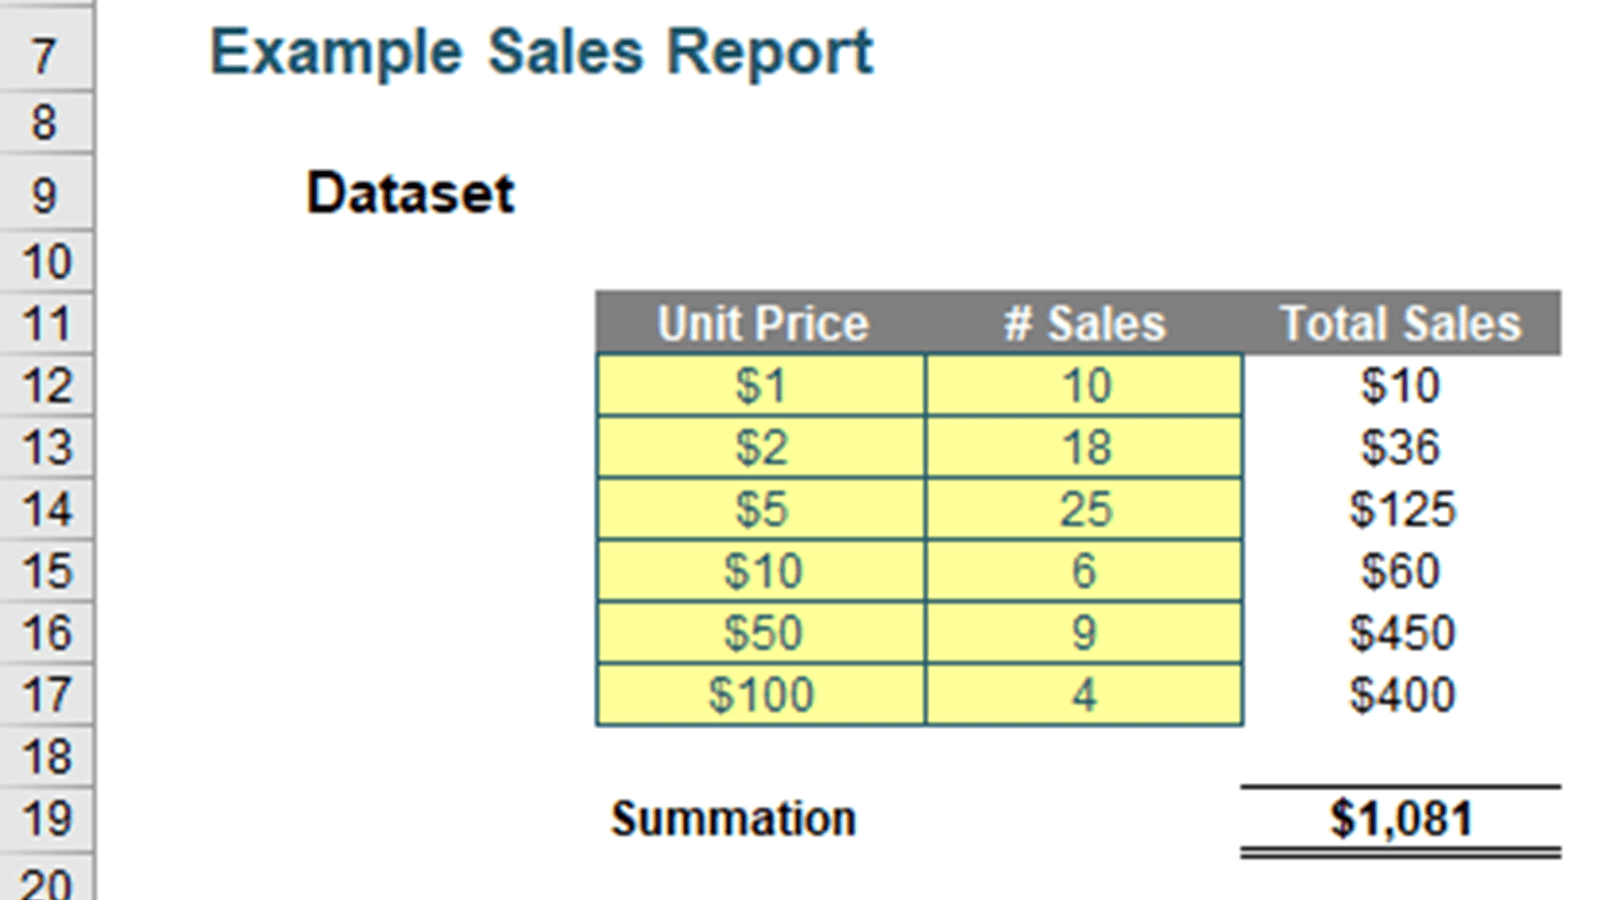Image resolution: width=1600 pixels, height=900 pixels.
Task: Select row 12 header
Action: tap(45, 386)
